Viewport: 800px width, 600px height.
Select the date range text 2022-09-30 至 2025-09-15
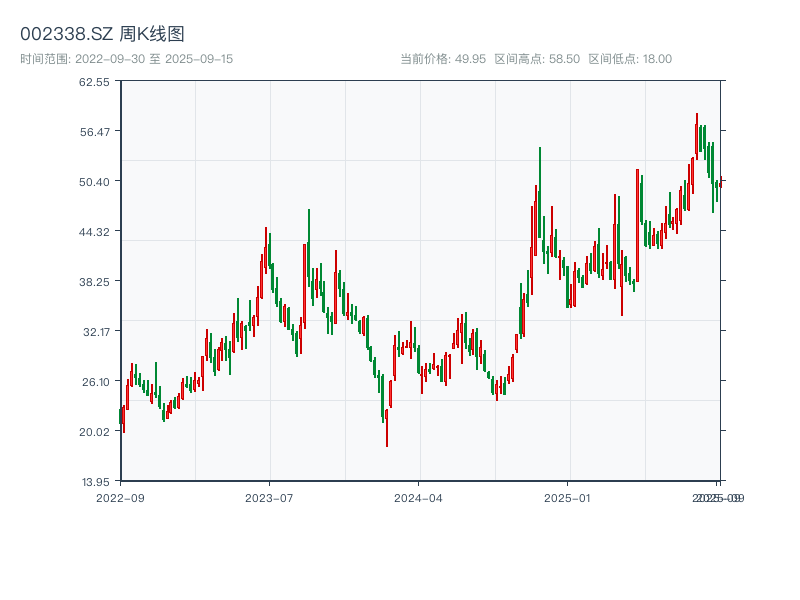coord(154,59)
